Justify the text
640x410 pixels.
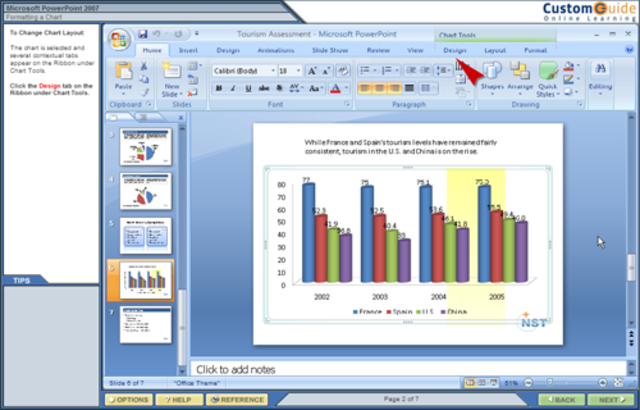click(409, 88)
